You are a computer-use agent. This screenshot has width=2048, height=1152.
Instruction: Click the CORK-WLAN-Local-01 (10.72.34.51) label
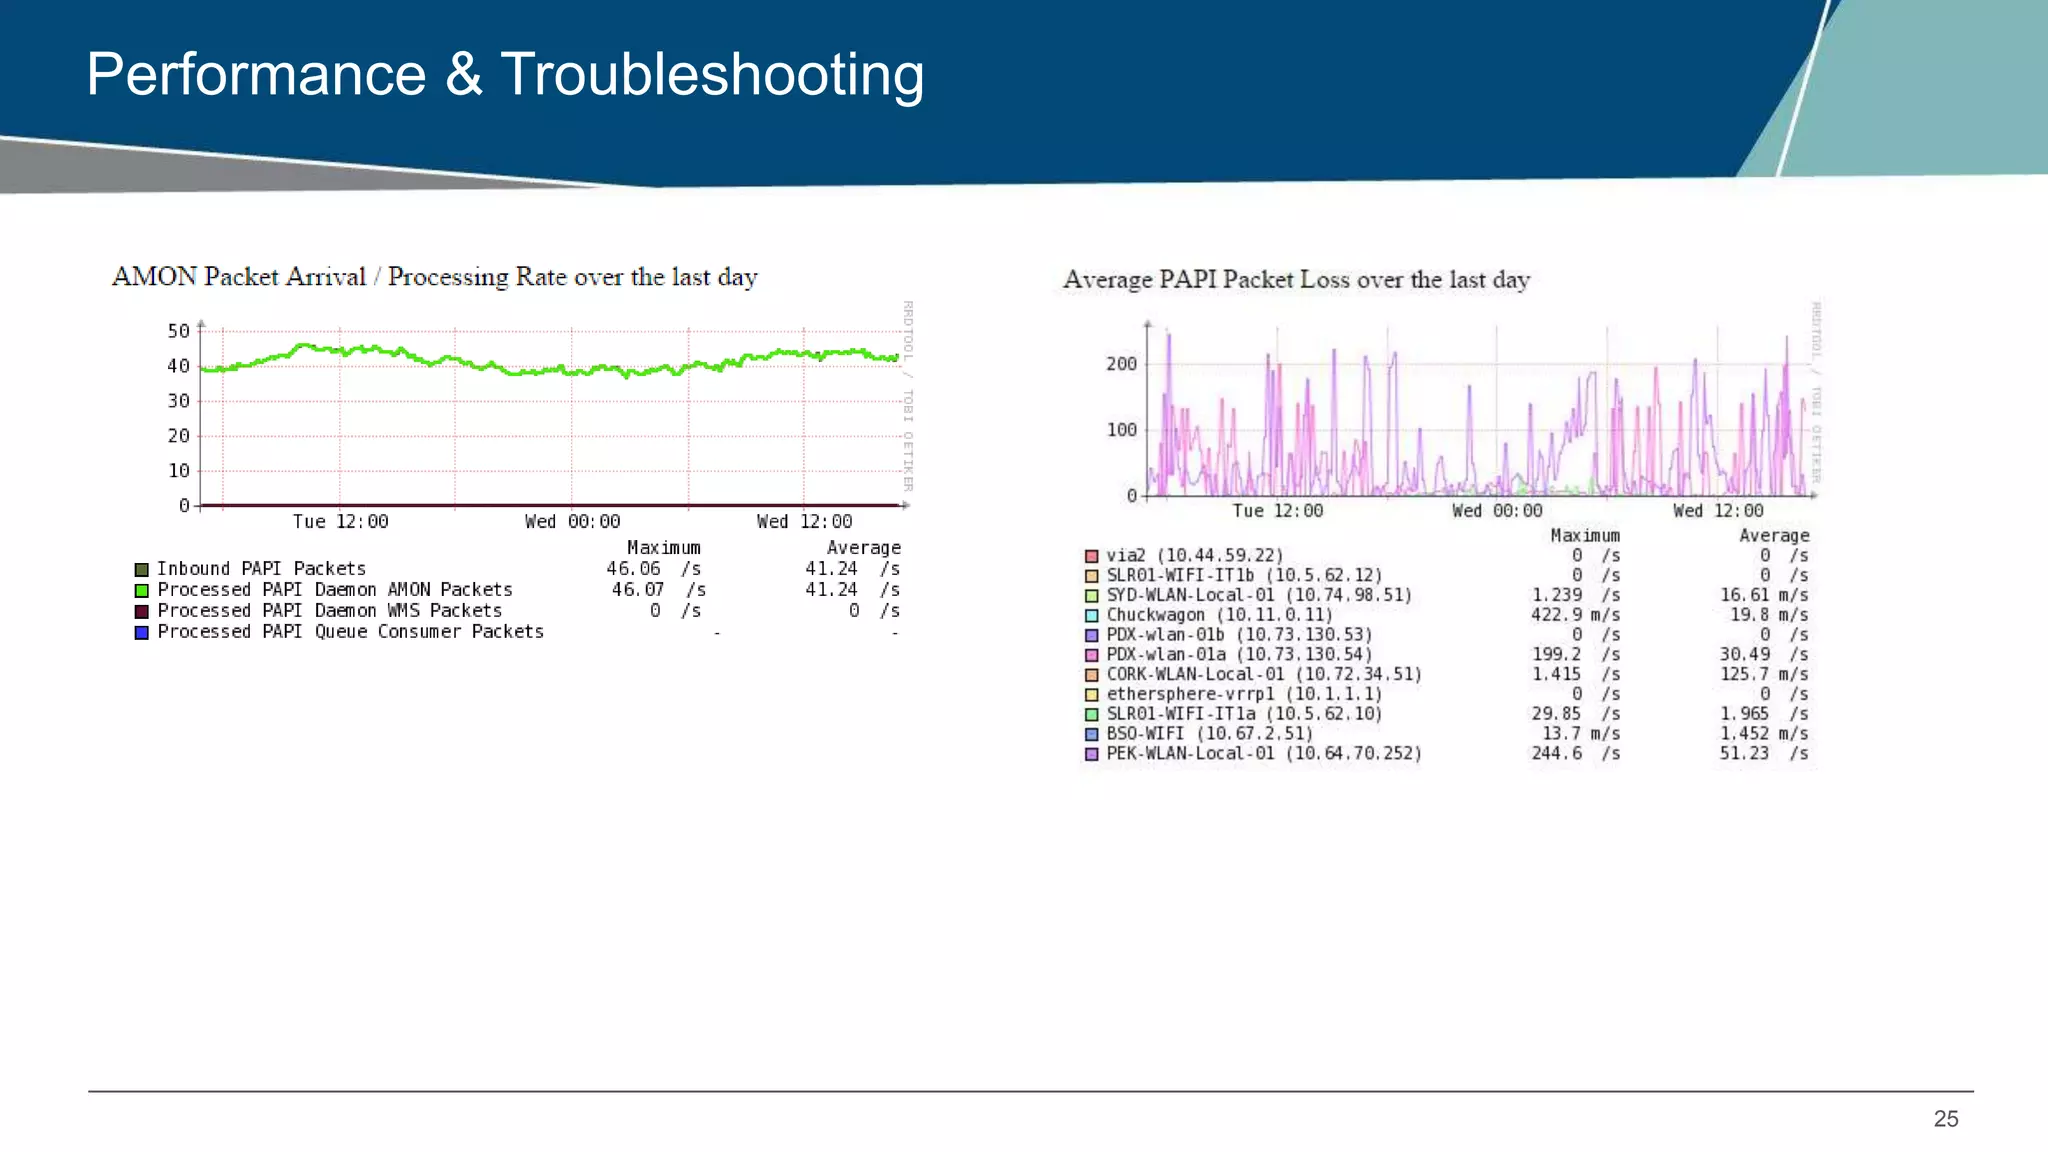pyautogui.click(x=1264, y=675)
